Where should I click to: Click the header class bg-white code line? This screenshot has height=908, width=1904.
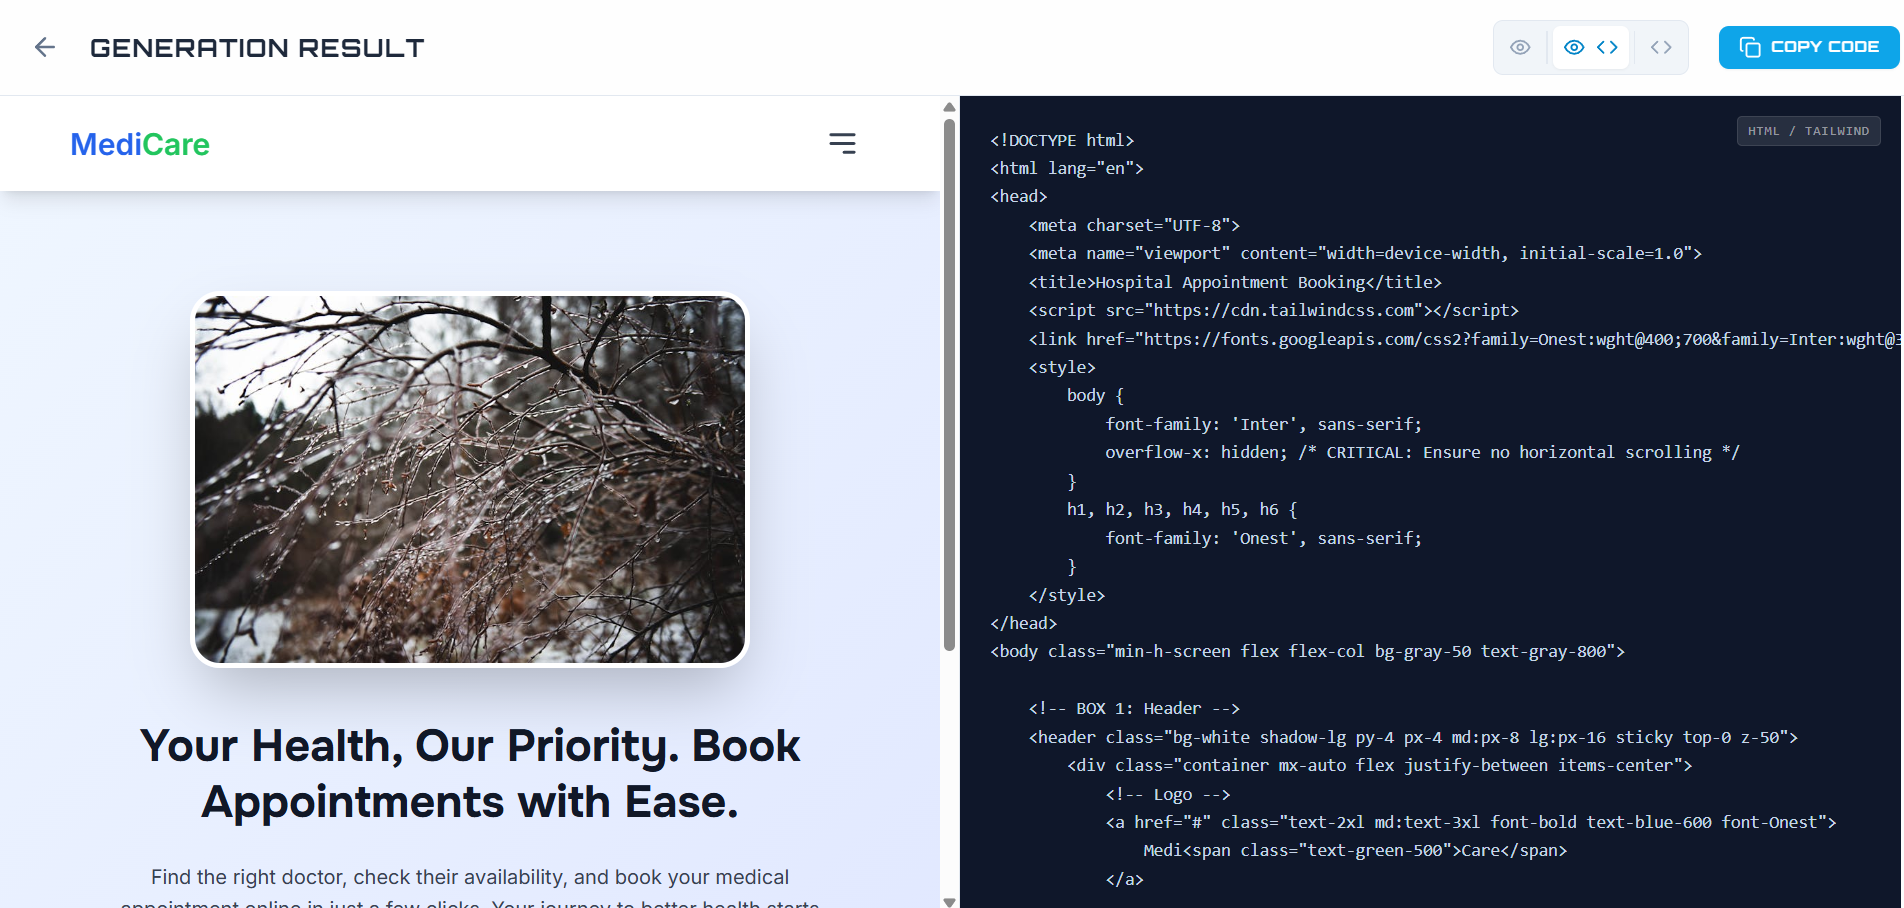[1413, 737]
